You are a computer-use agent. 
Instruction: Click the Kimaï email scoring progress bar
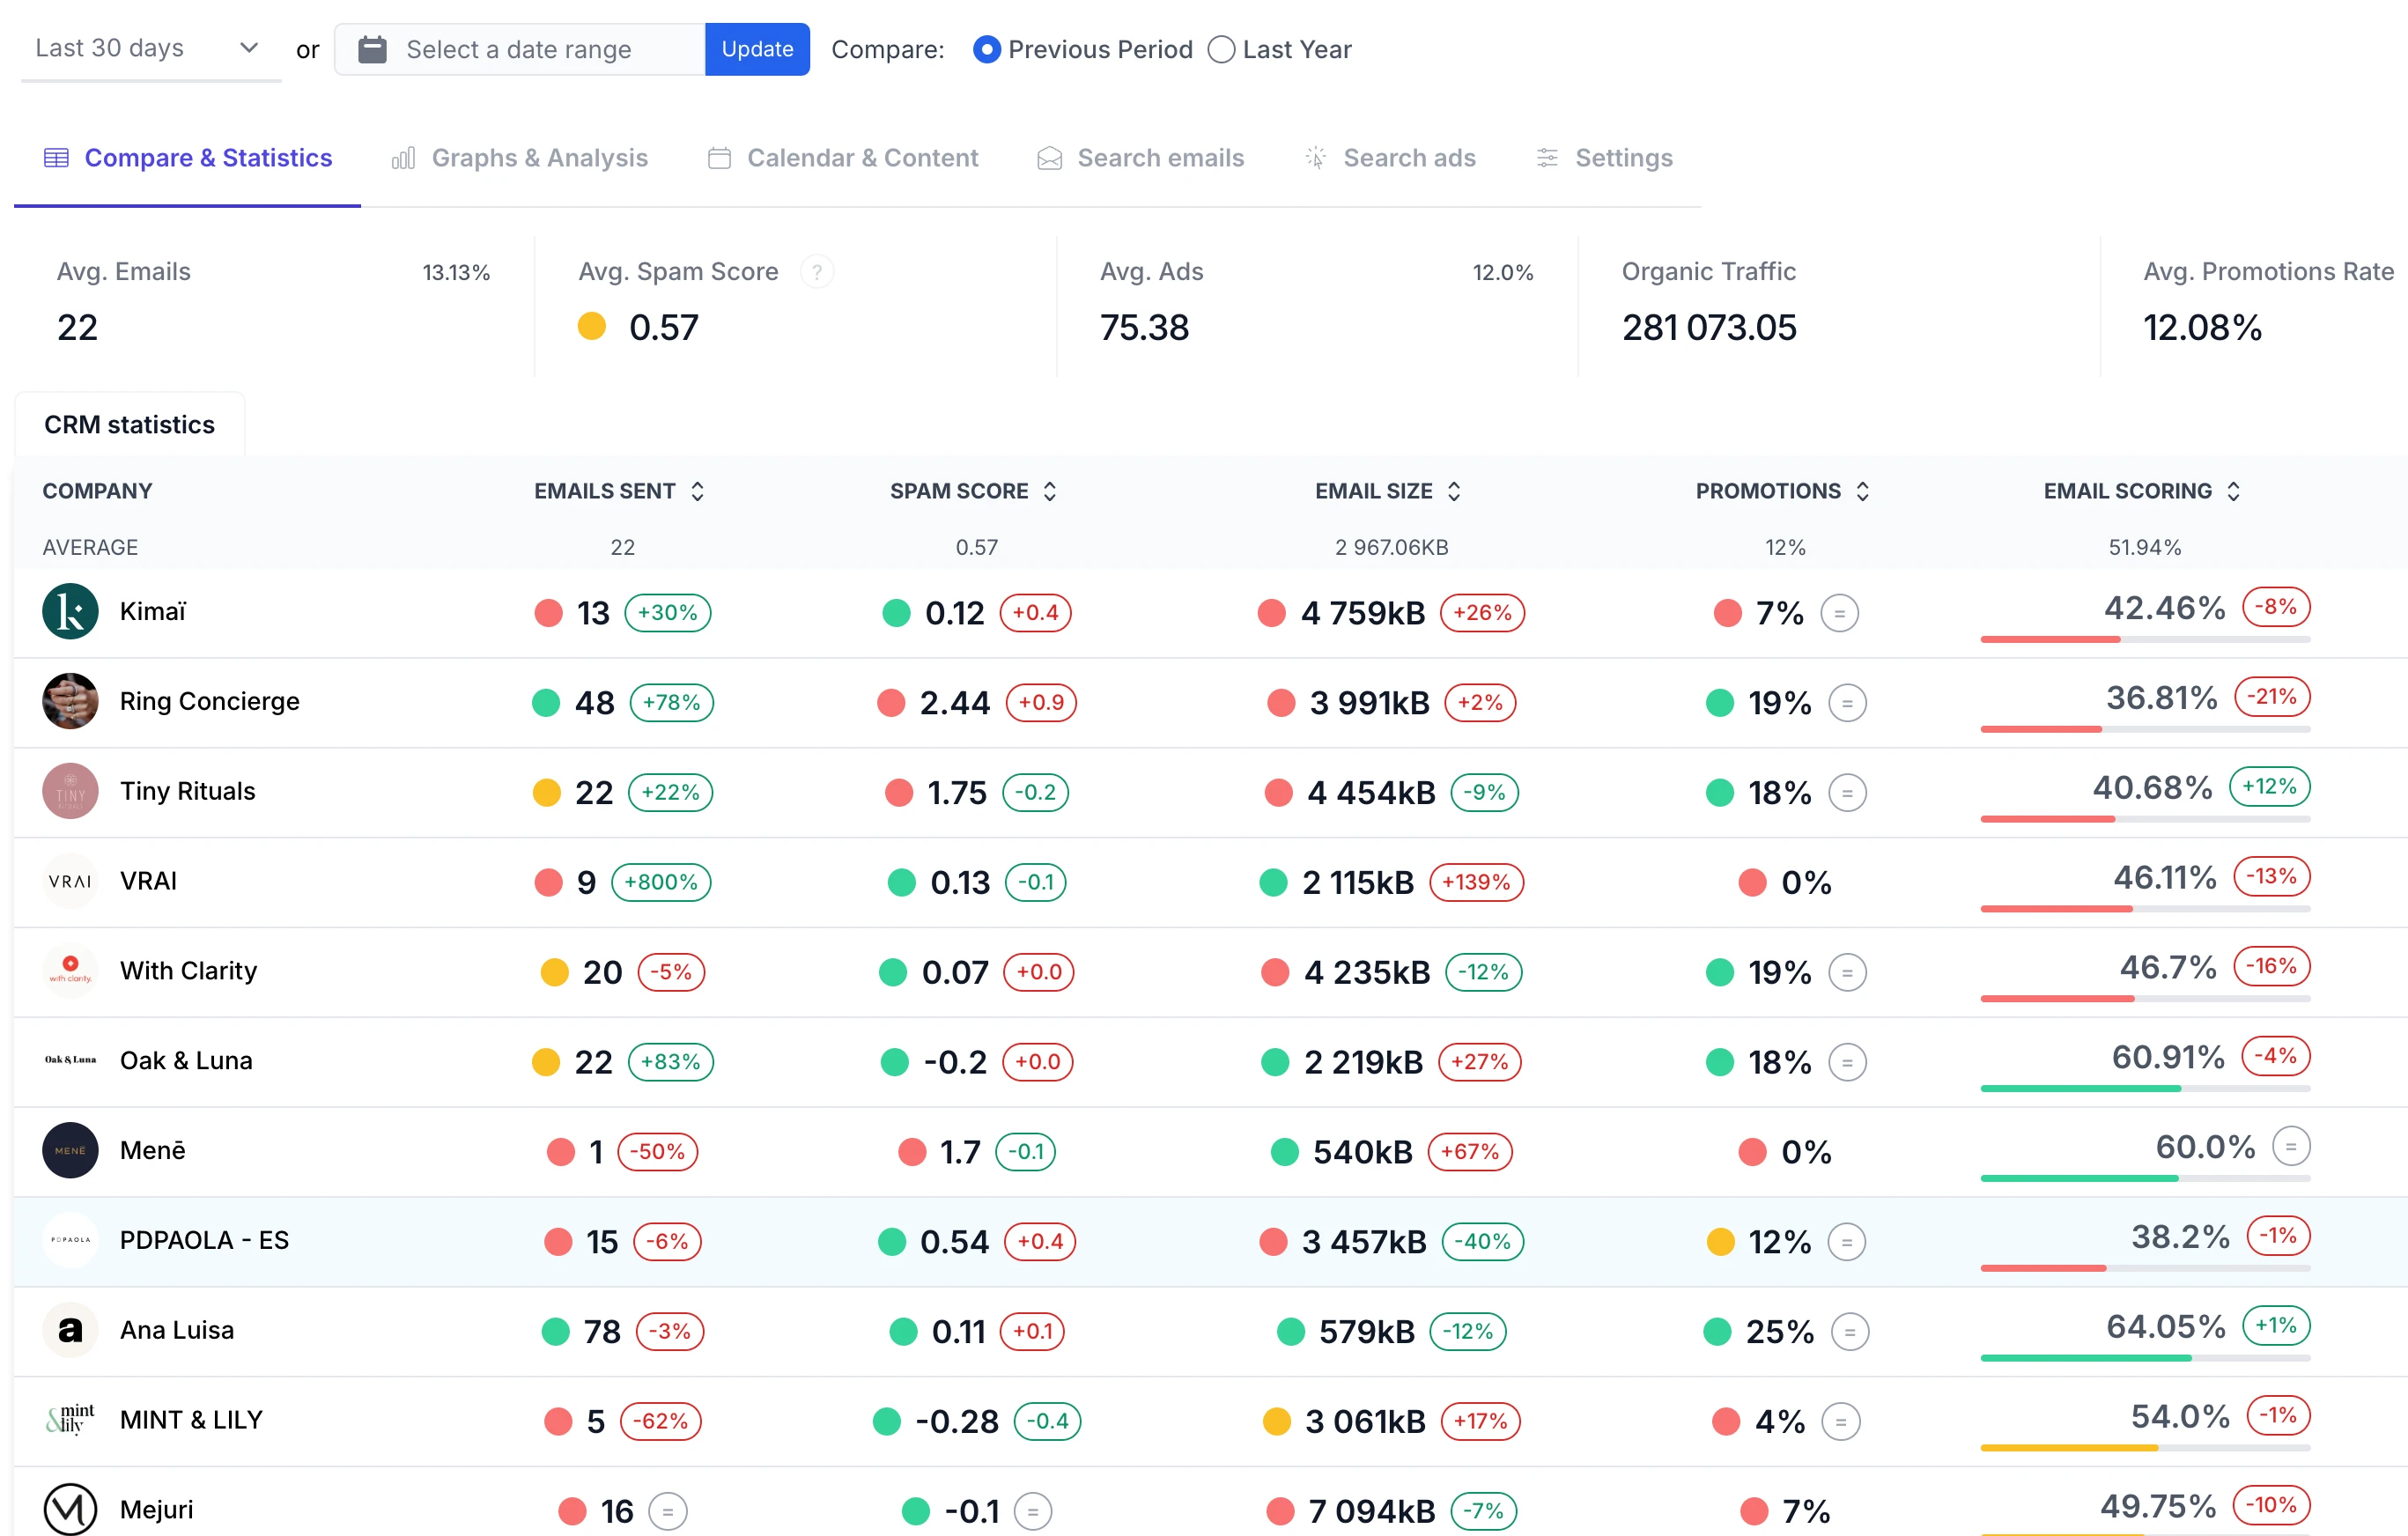[2145, 639]
